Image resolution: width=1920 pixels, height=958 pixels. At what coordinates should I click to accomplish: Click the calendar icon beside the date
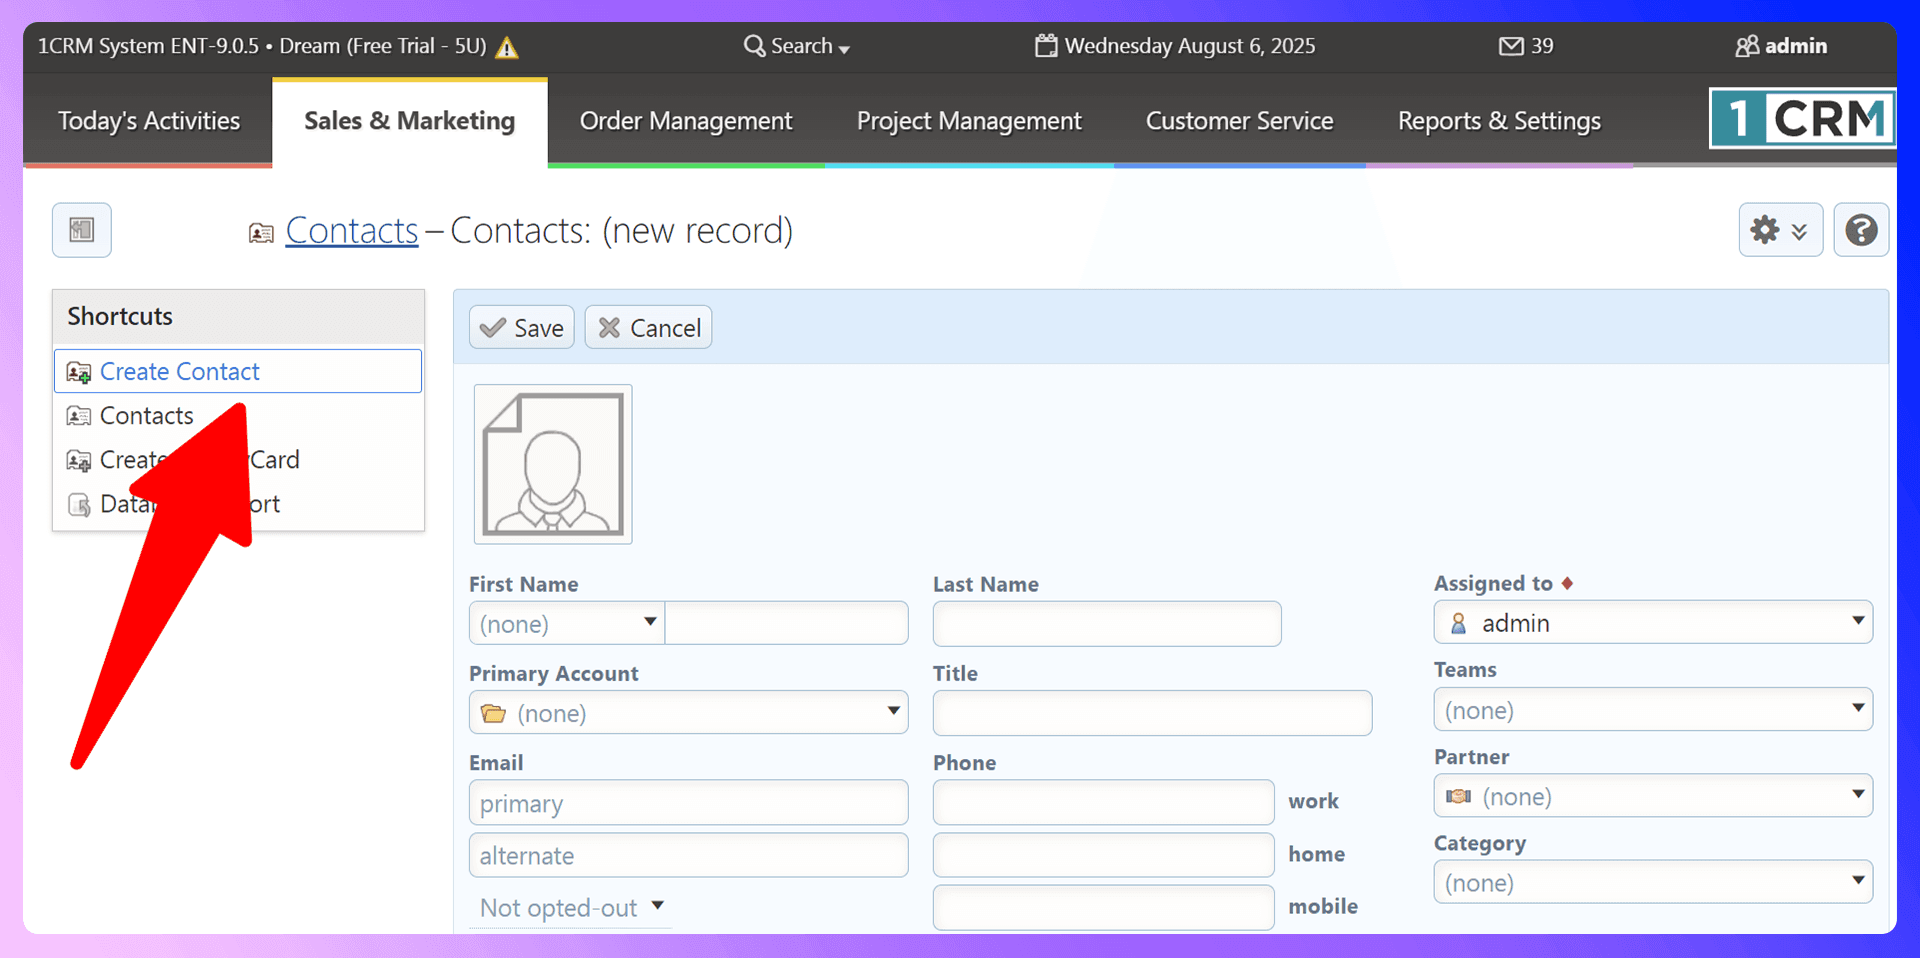point(1046,46)
